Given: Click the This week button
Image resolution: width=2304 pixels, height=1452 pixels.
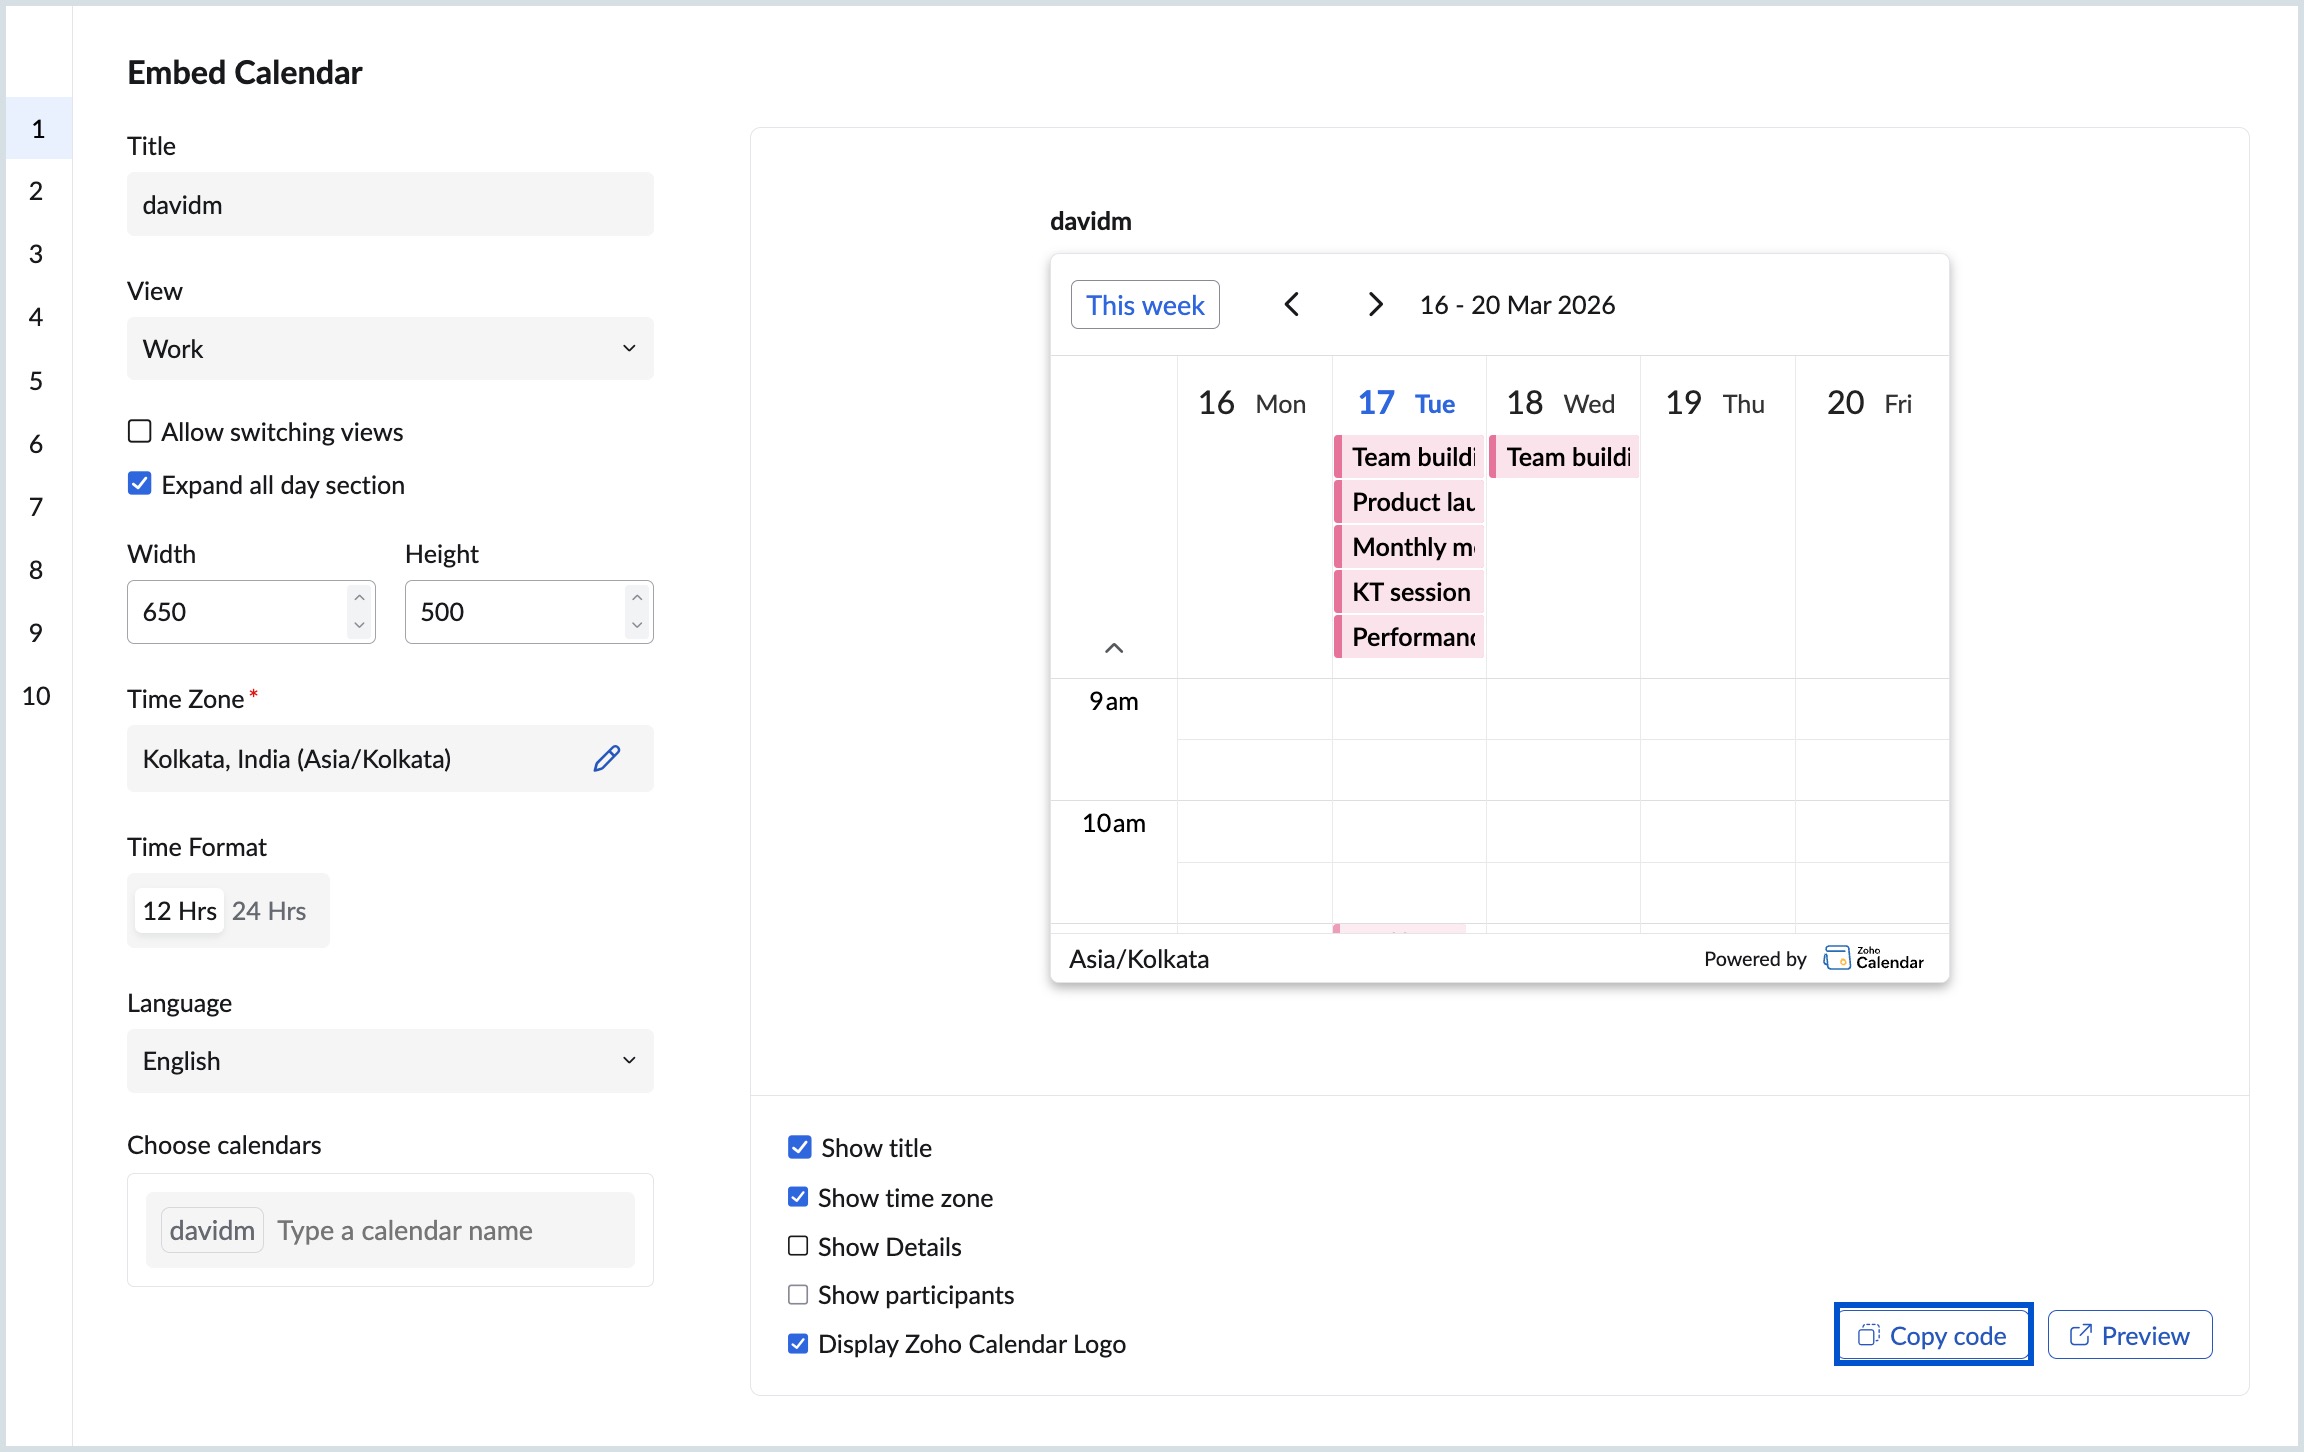Looking at the screenshot, I should pos(1145,304).
